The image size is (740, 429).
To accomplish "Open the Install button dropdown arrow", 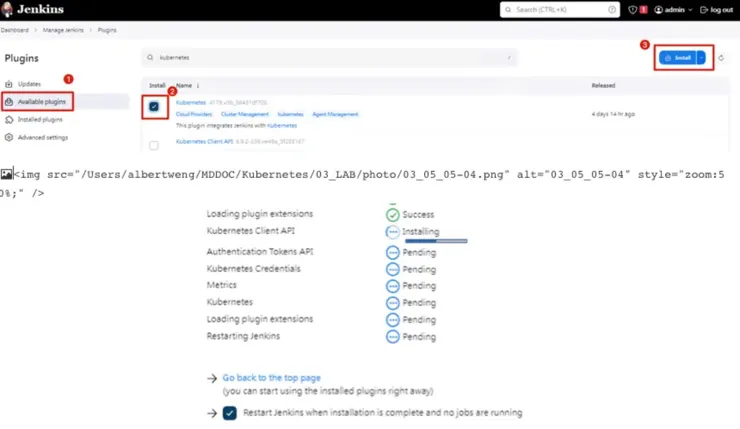I will 701,58.
